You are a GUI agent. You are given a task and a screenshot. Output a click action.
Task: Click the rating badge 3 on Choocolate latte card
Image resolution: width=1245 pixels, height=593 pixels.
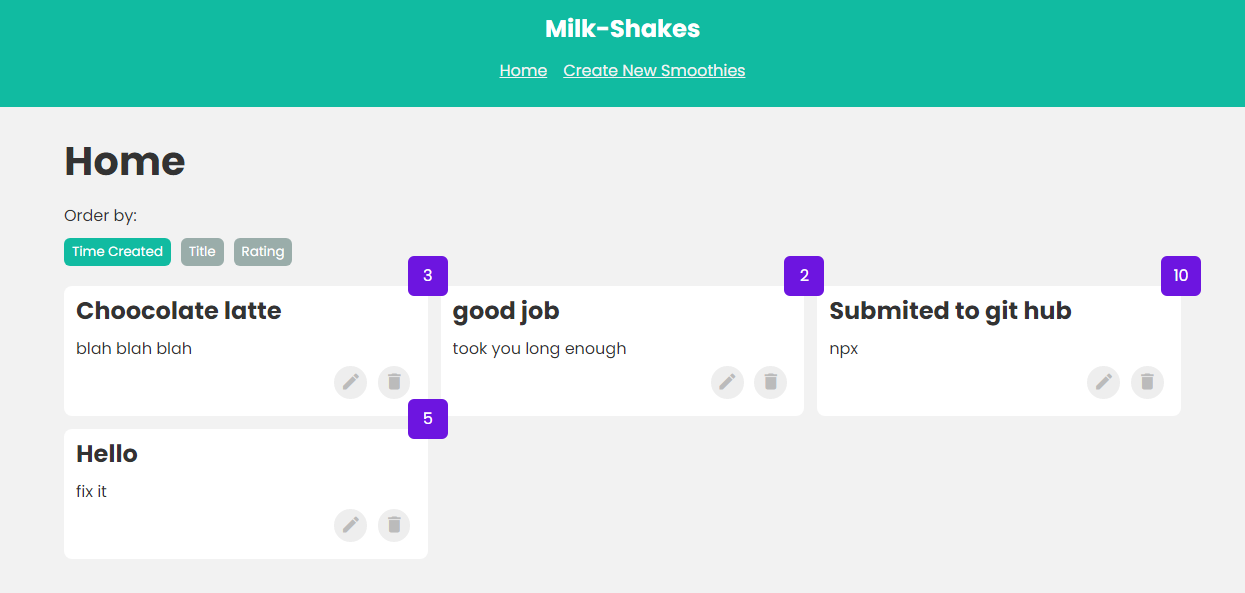[x=428, y=275]
